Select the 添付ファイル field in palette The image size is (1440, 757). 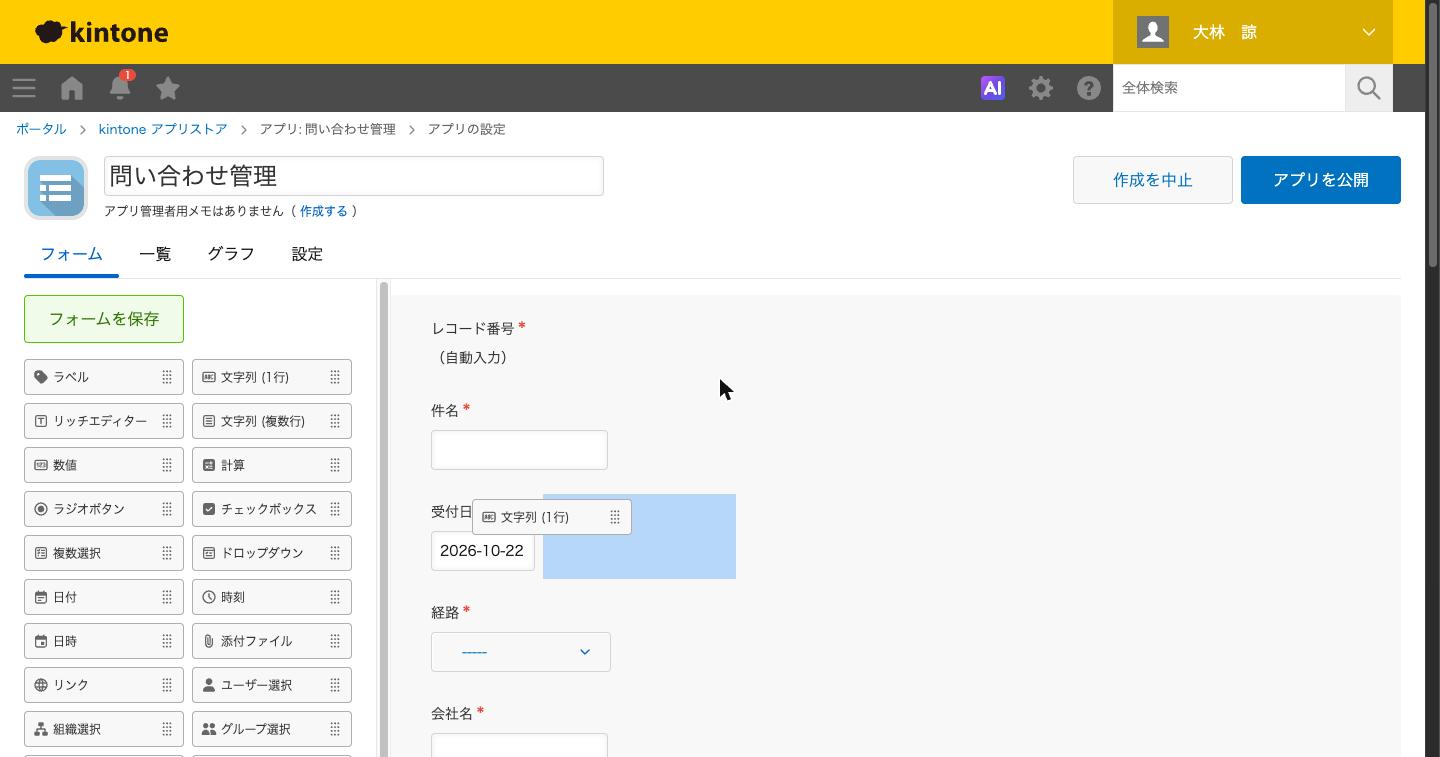point(272,641)
